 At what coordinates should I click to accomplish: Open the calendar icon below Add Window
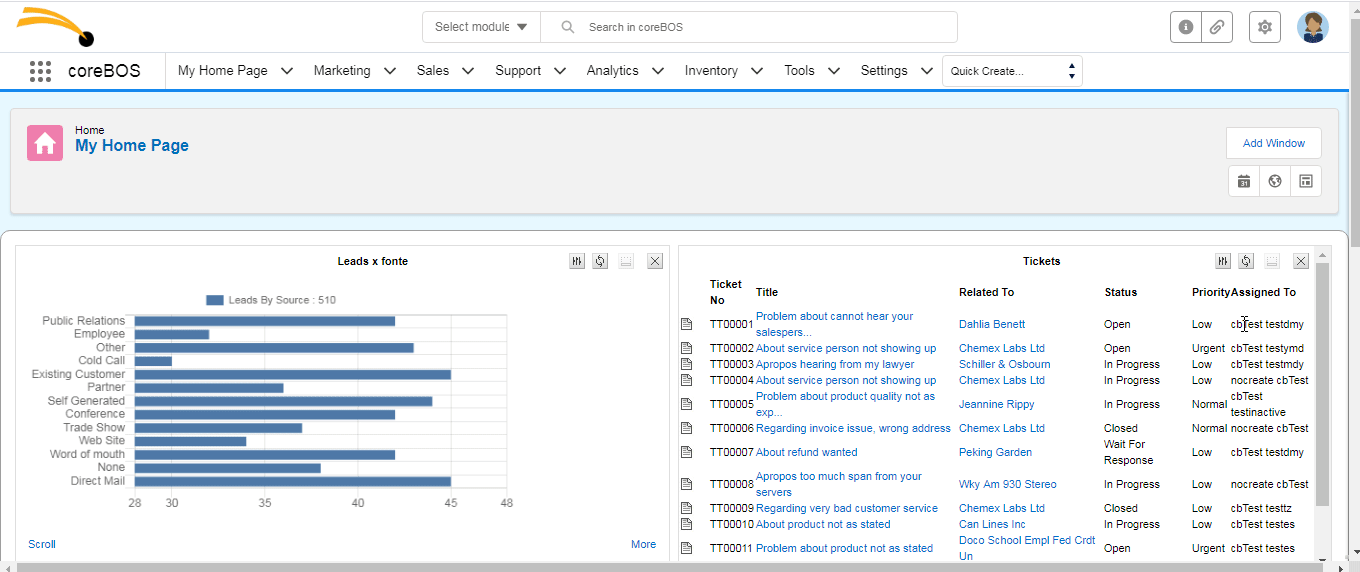click(1244, 181)
